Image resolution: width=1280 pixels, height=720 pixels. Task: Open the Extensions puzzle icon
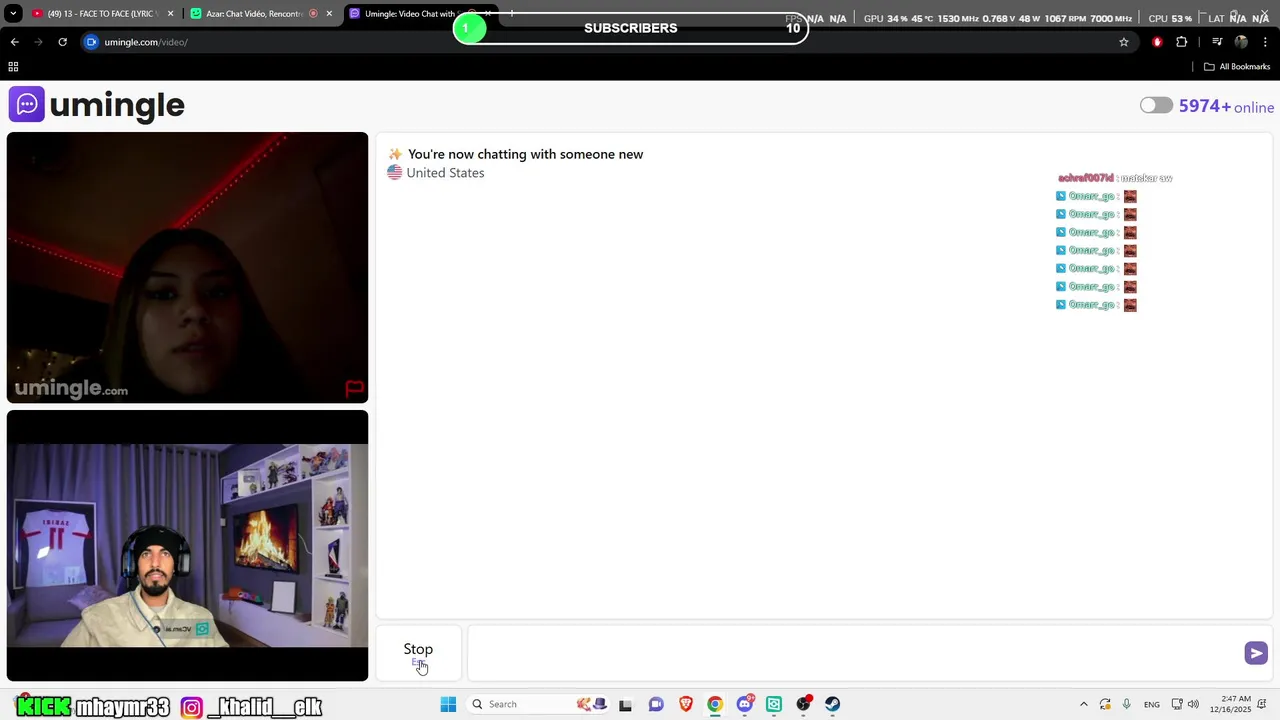point(1182,42)
